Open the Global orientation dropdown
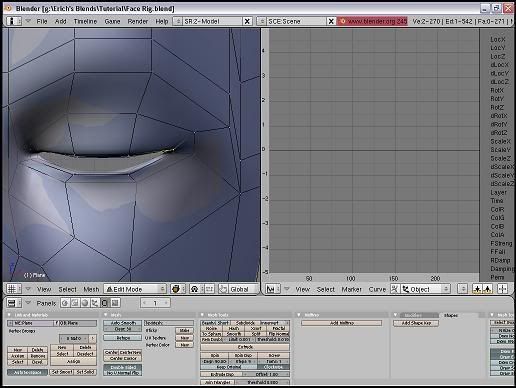Screen dimensions: 516x388 point(244,289)
